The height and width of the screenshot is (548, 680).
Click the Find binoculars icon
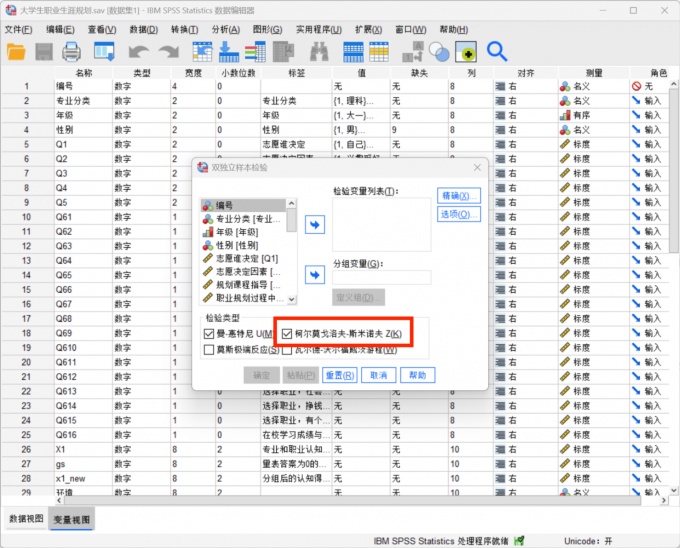(319, 52)
